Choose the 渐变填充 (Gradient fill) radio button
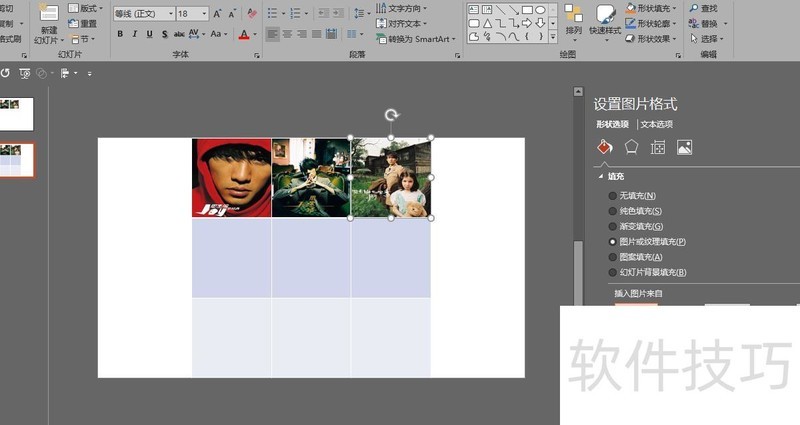 click(613, 226)
